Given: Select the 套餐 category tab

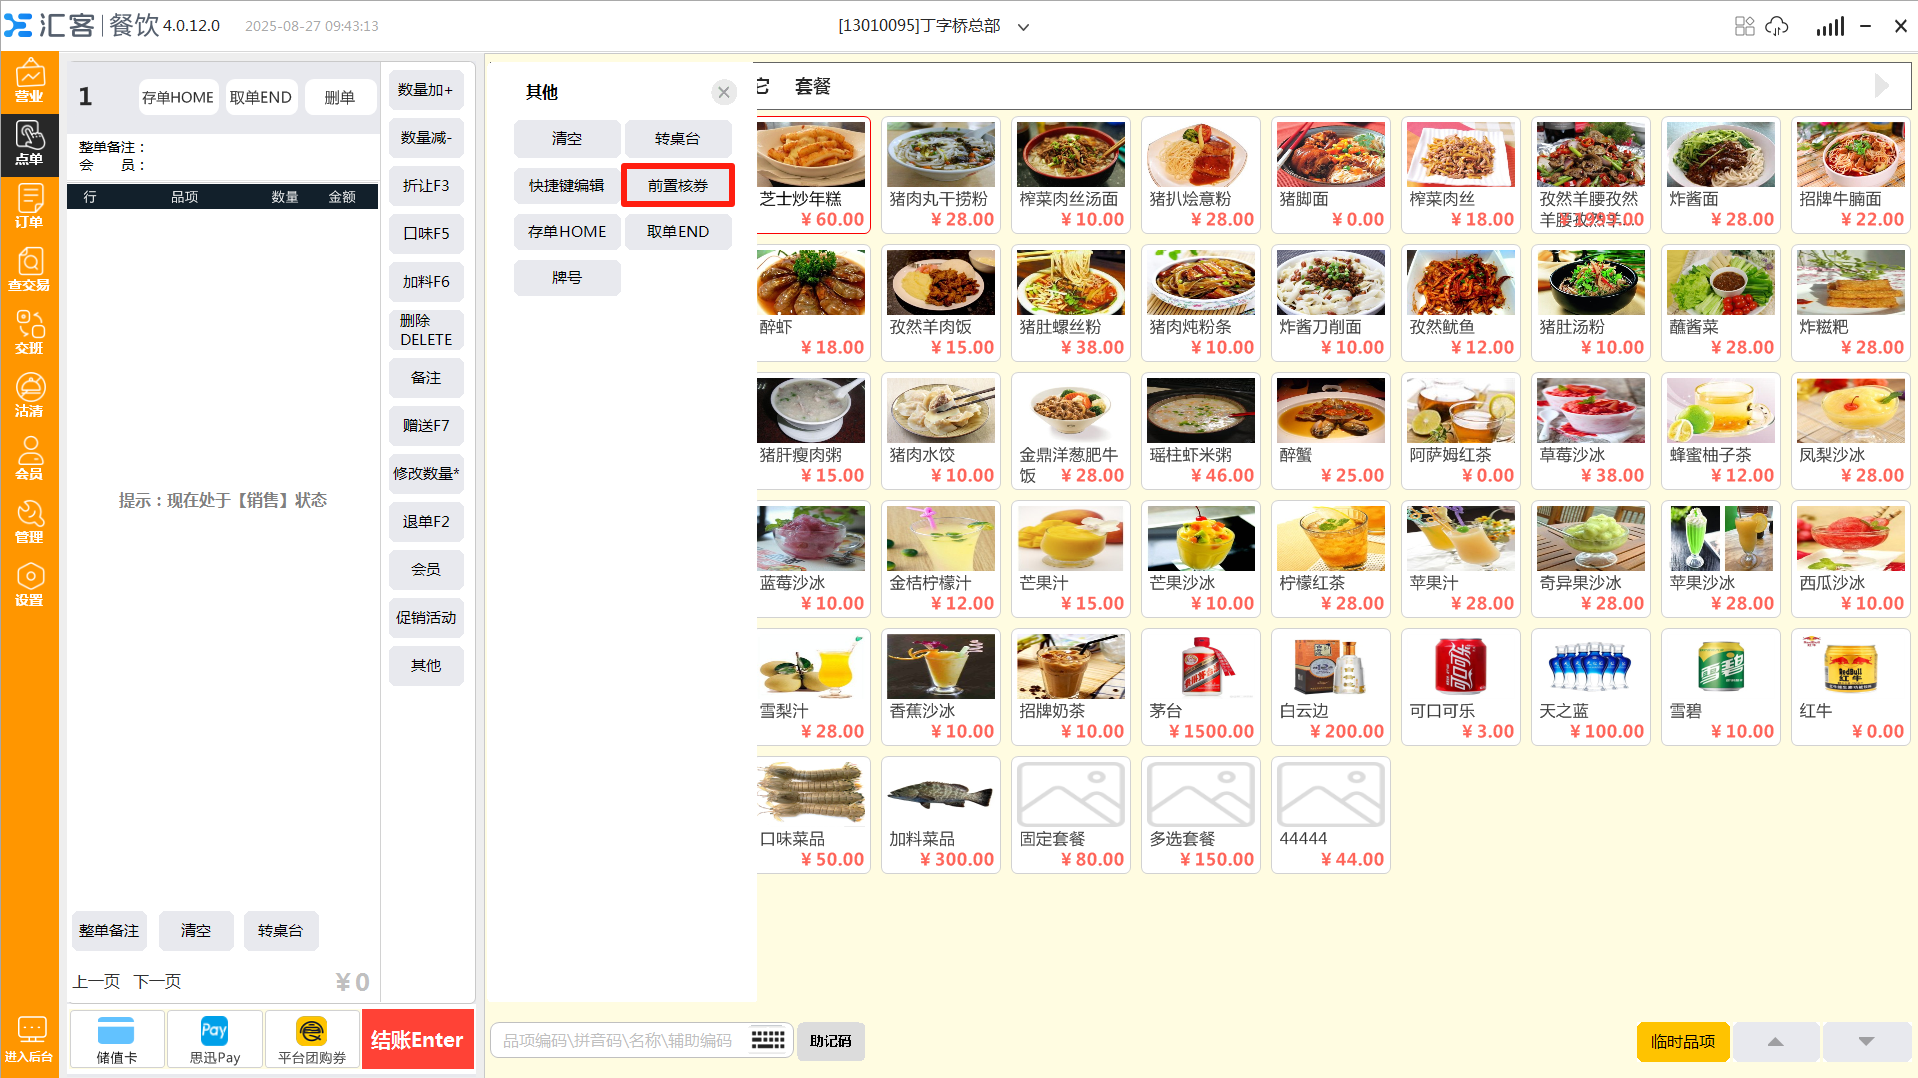Looking at the screenshot, I should (x=813, y=87).
